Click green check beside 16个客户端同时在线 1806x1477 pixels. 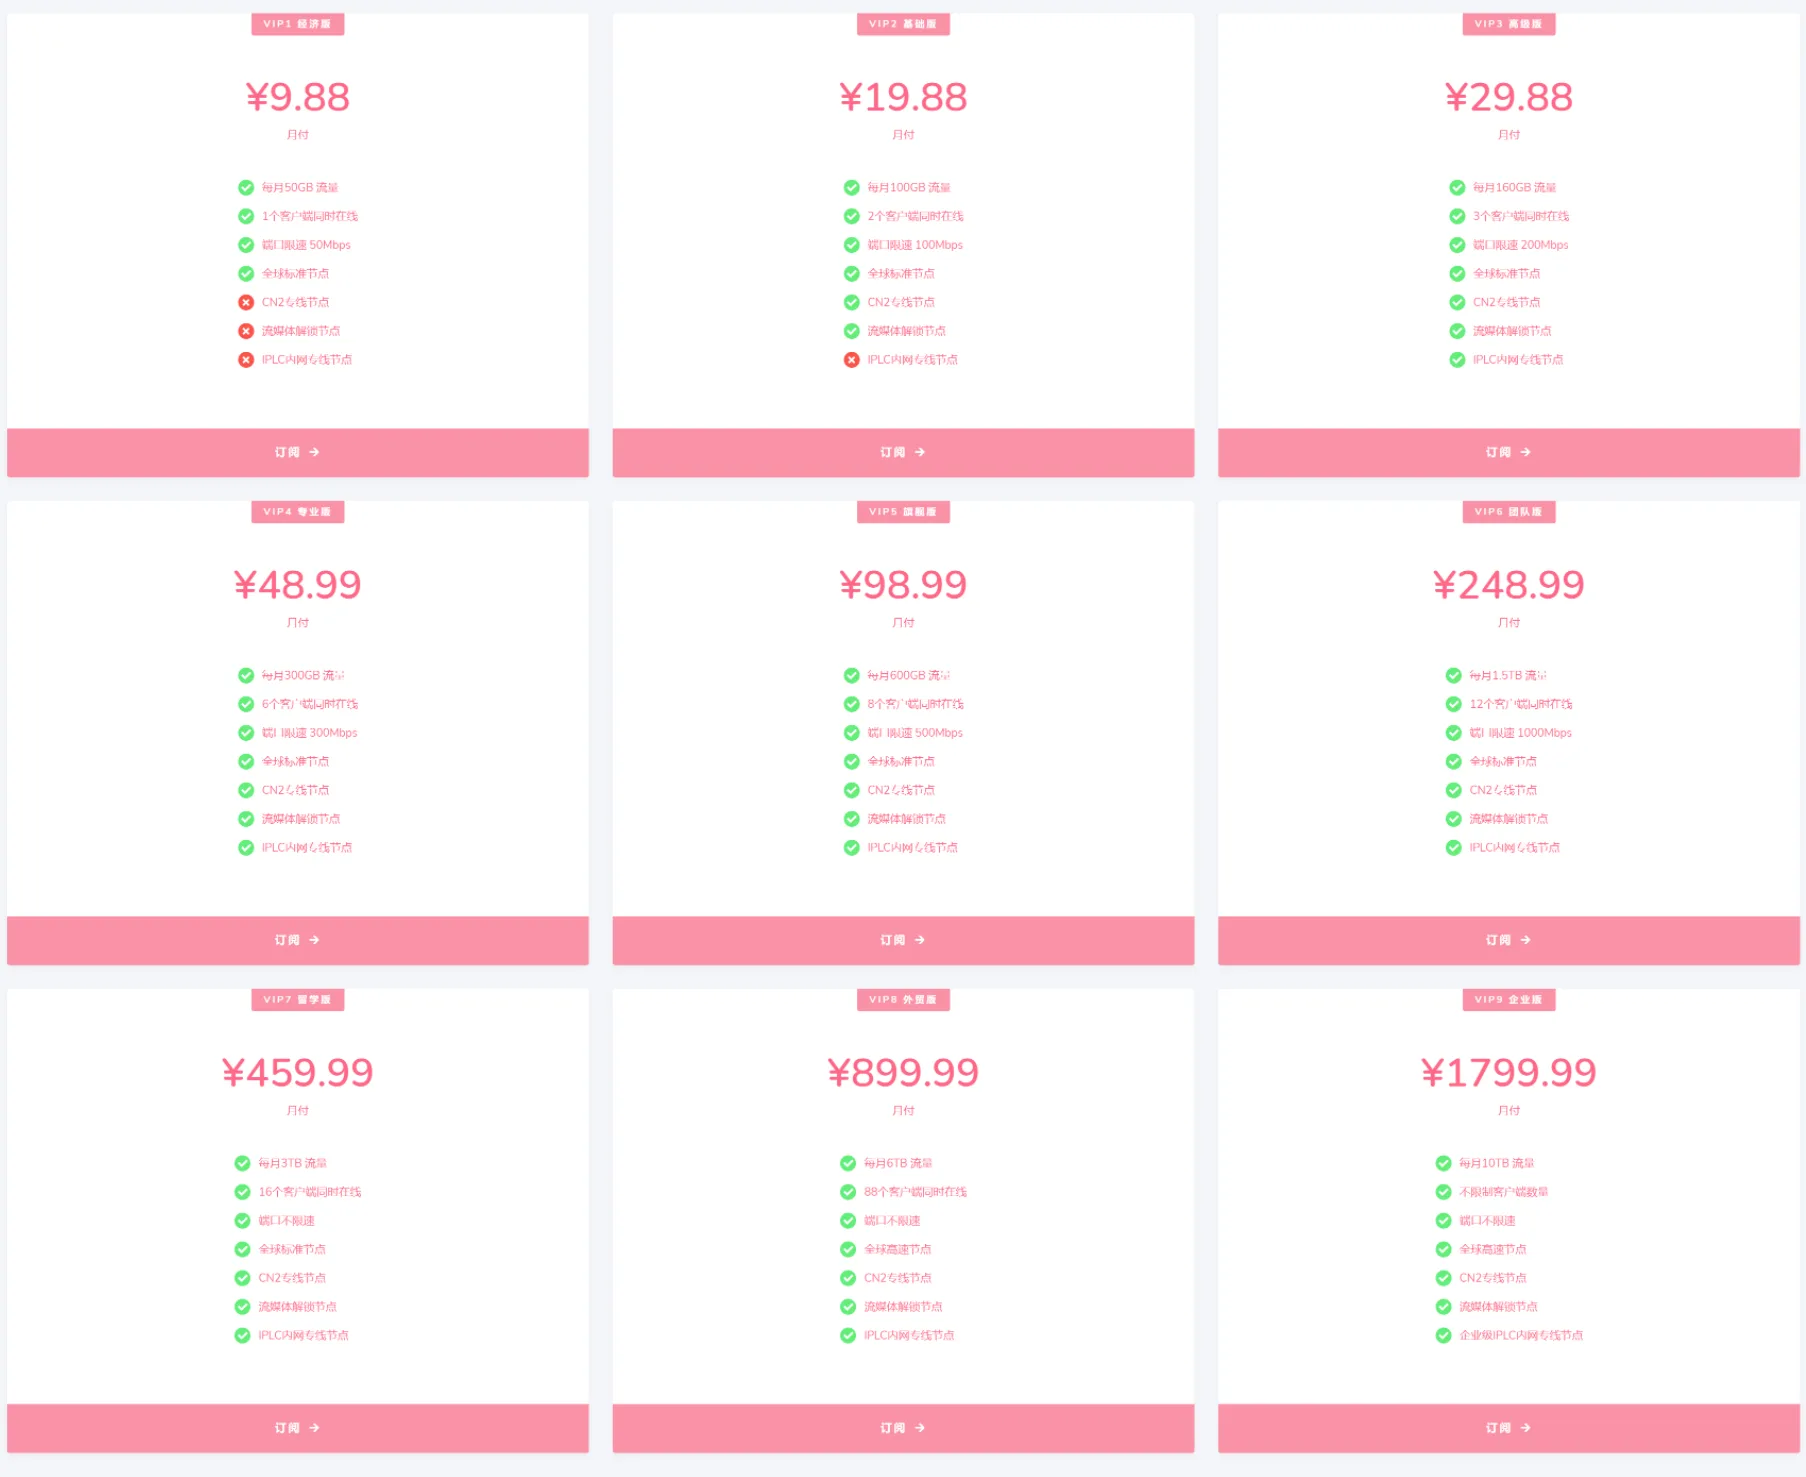tap(242, 1192)
